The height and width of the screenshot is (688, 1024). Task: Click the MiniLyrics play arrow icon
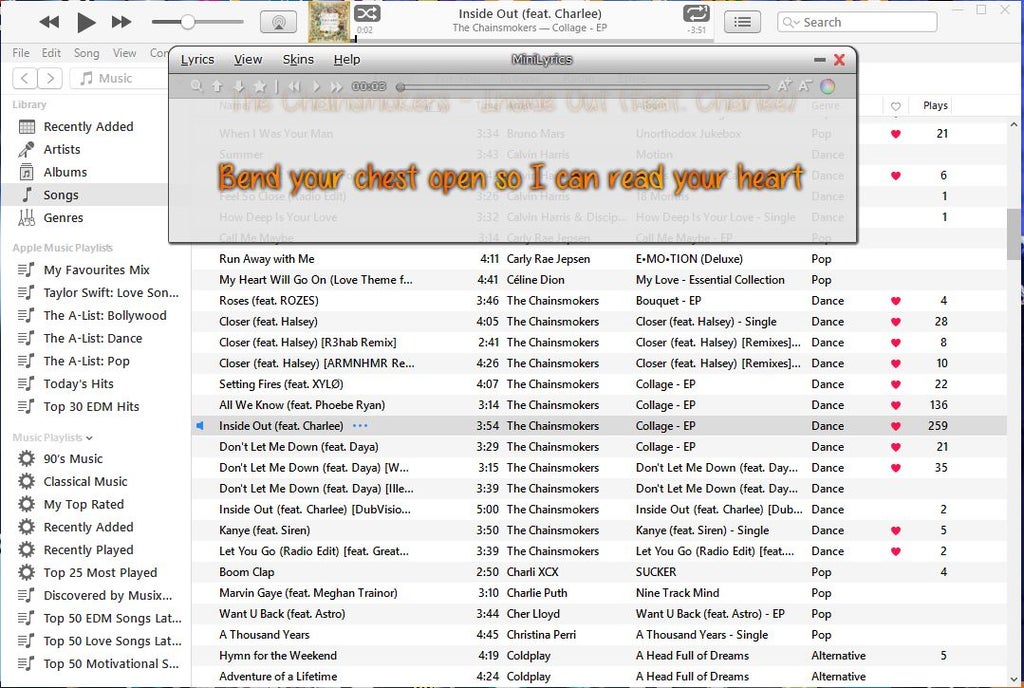[316, 86]
